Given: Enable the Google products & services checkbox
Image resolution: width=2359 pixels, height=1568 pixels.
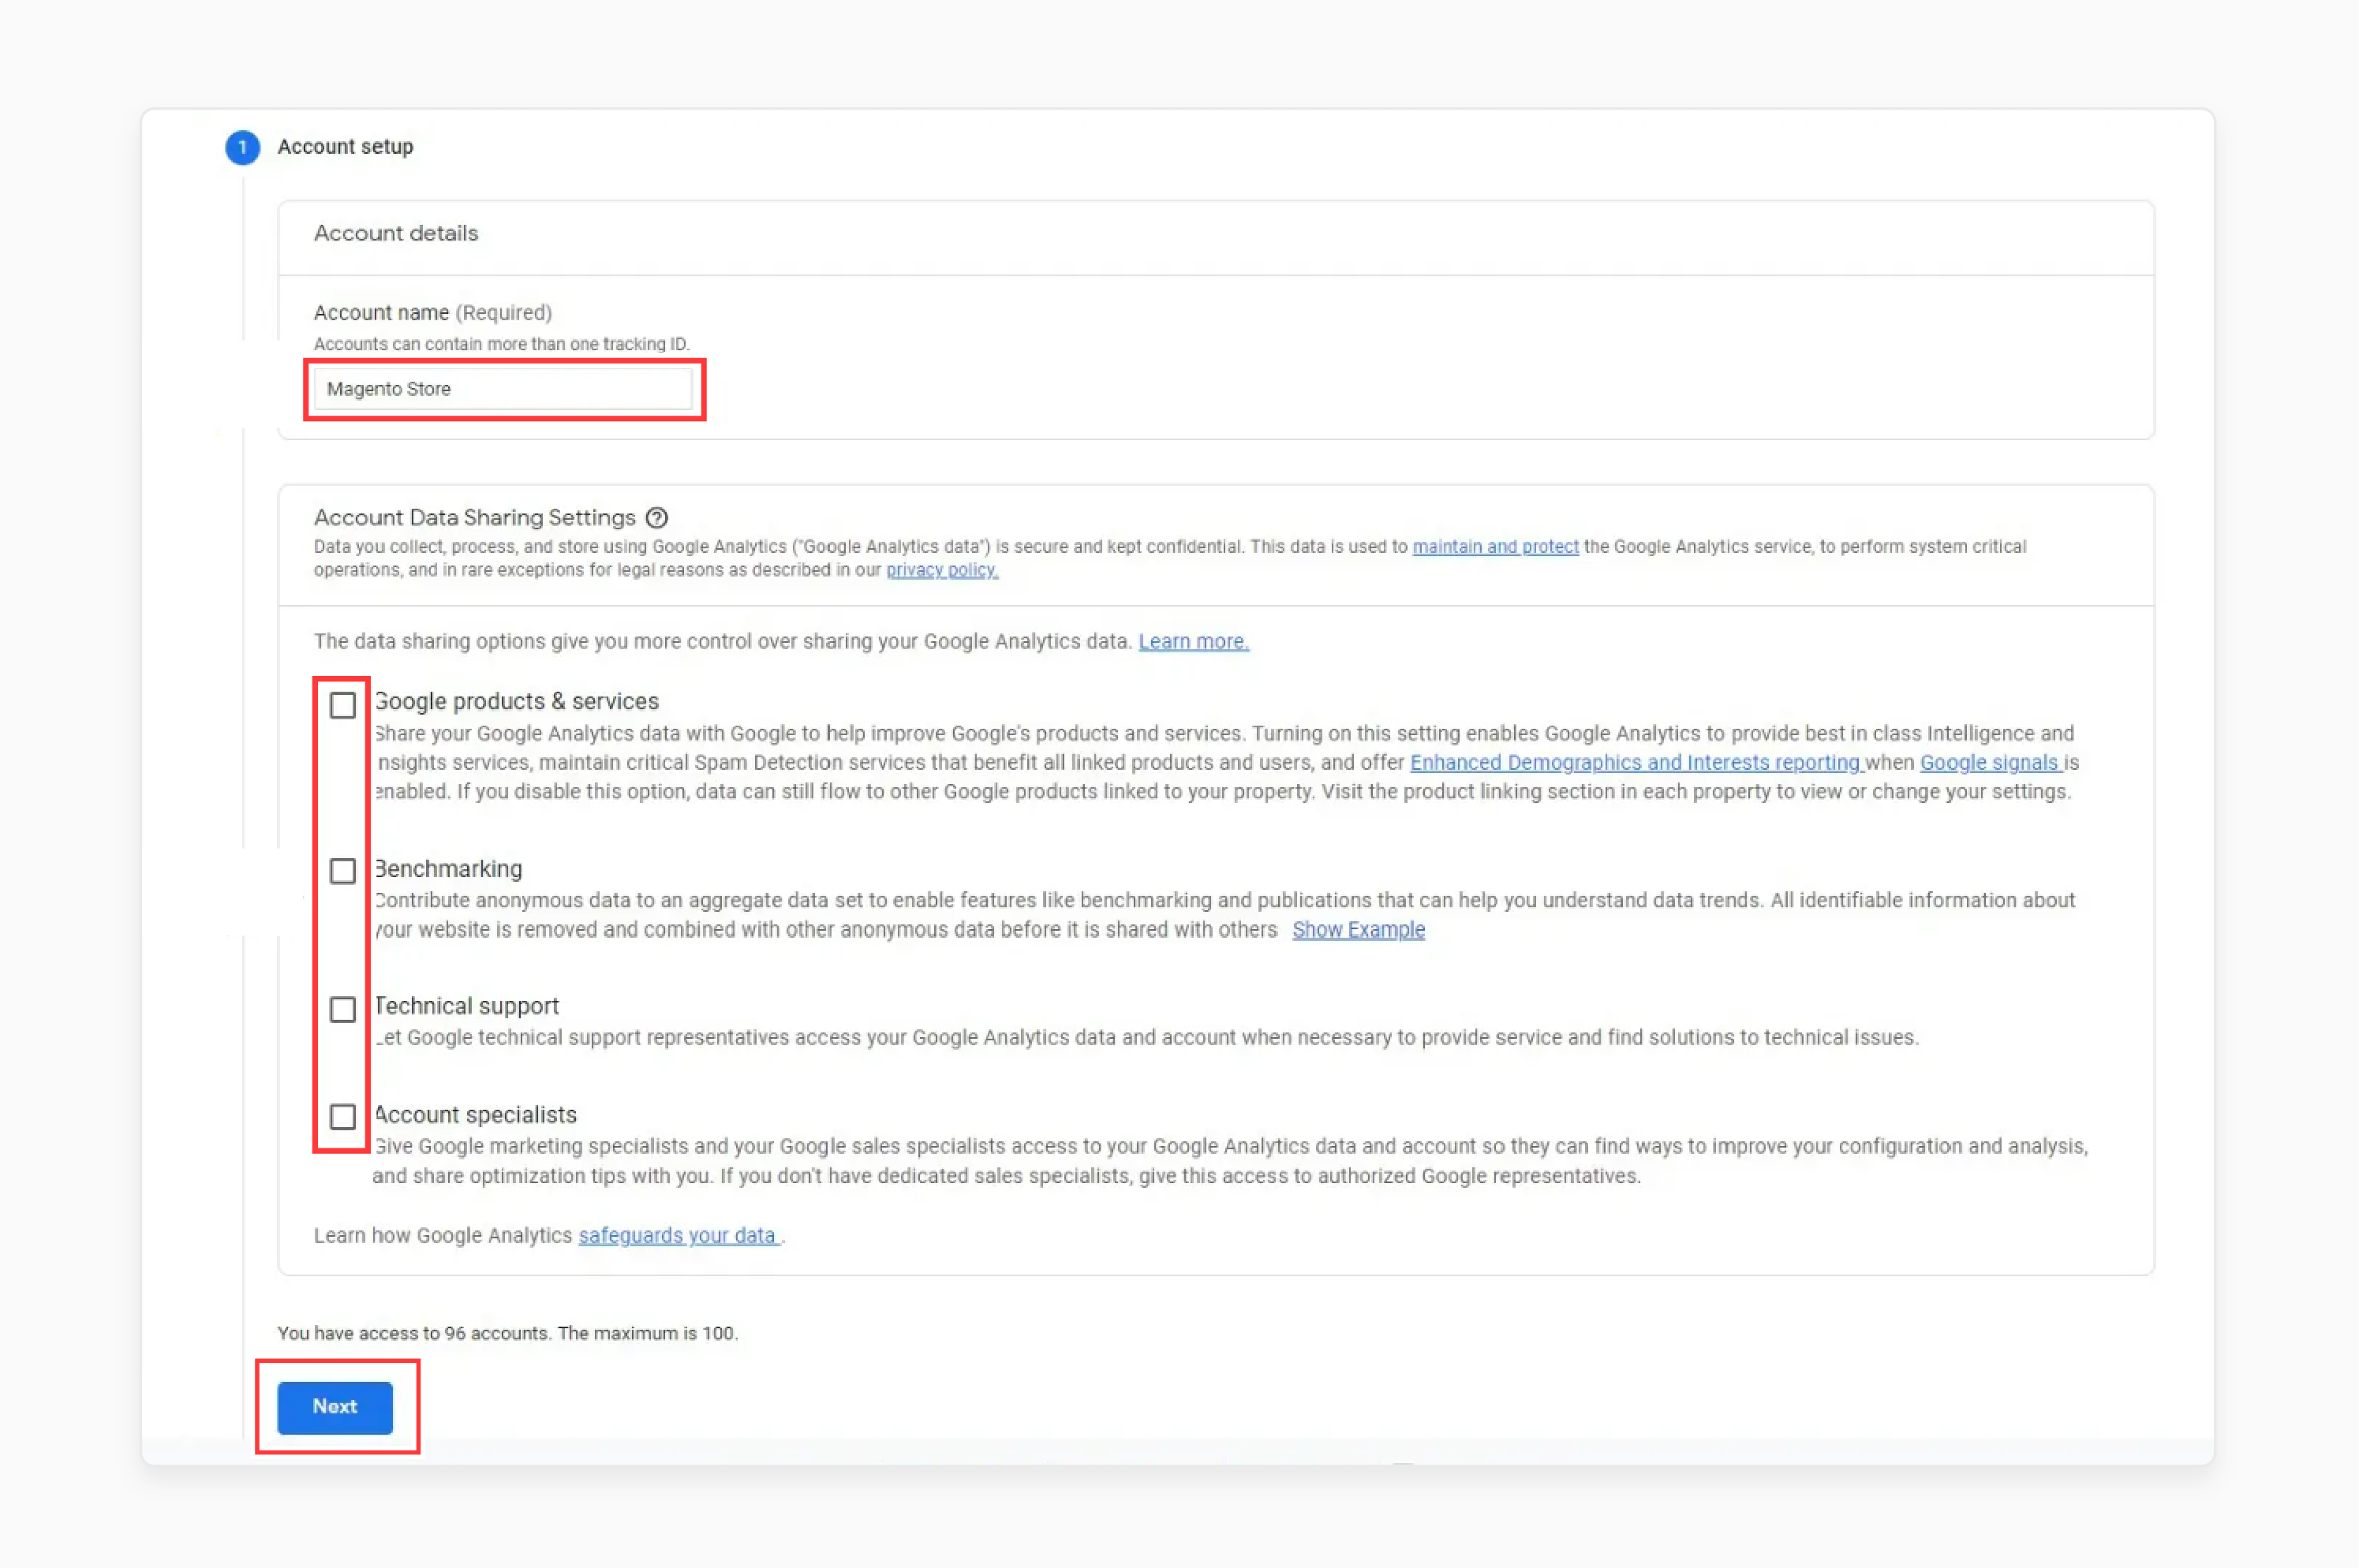Looking at the screenshot, I should [342, 704].
